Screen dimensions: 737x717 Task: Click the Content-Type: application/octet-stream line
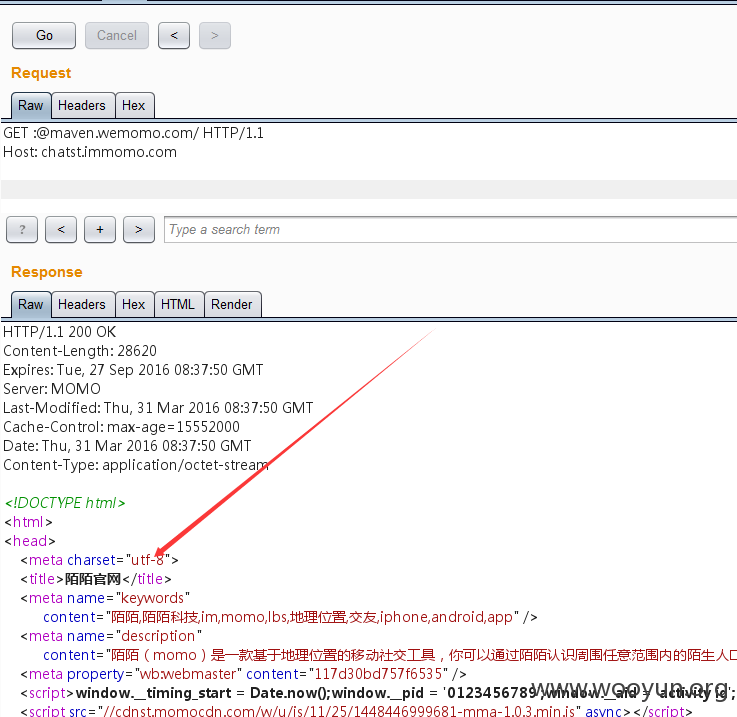pyautogui.click(x=136, y=465)
